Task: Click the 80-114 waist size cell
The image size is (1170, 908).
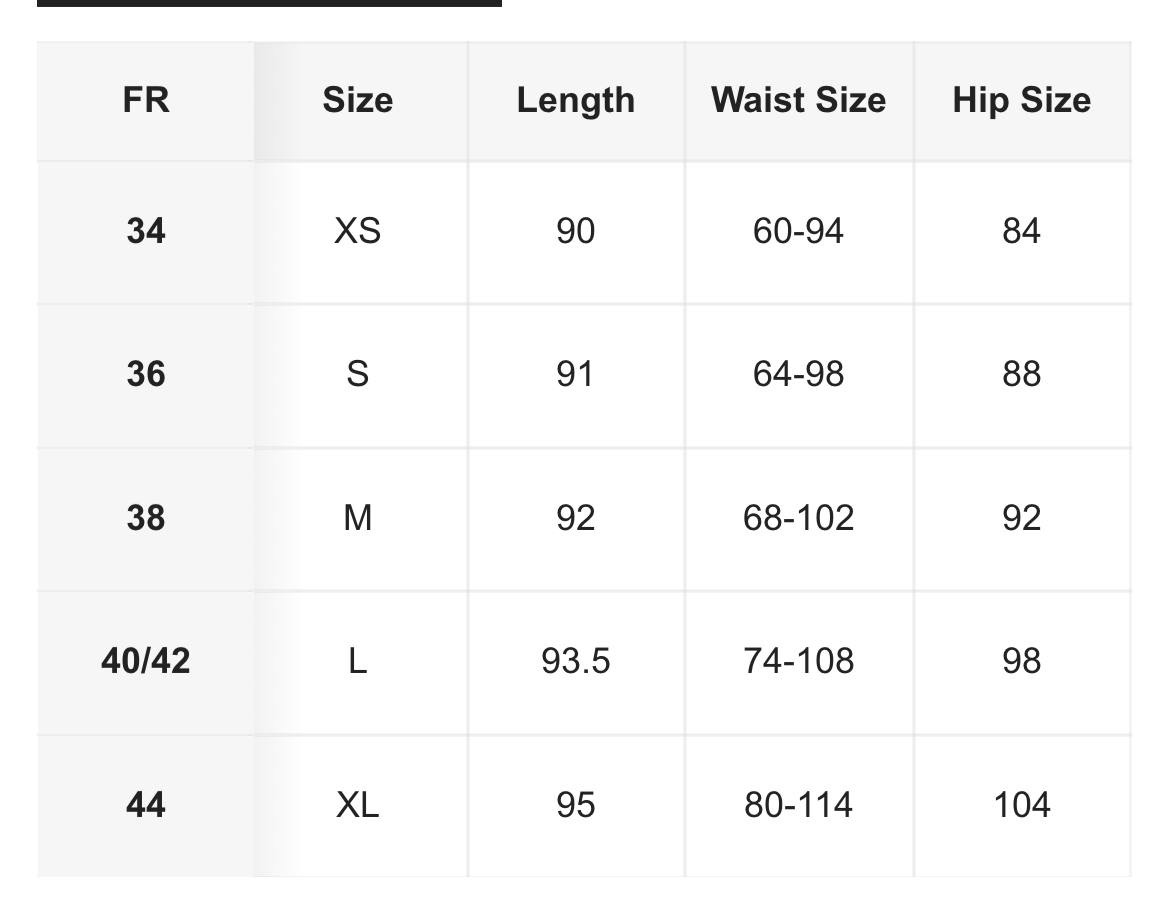Action: pyautogui.click(x=798, y=806)
